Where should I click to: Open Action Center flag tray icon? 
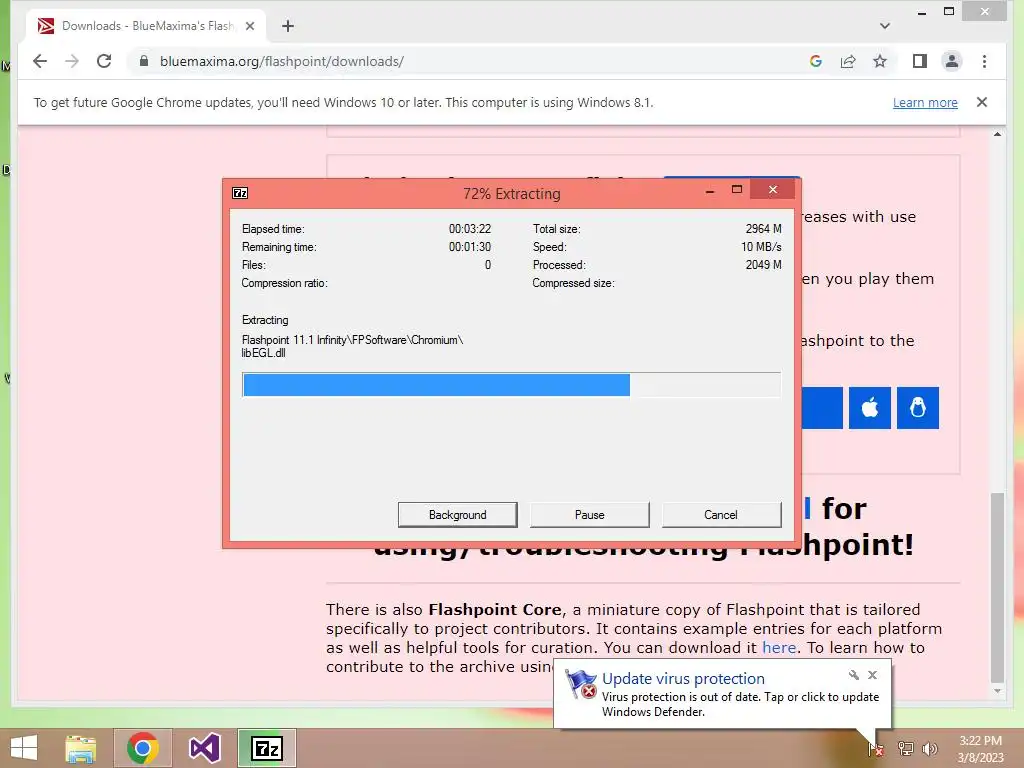[876, 748]
